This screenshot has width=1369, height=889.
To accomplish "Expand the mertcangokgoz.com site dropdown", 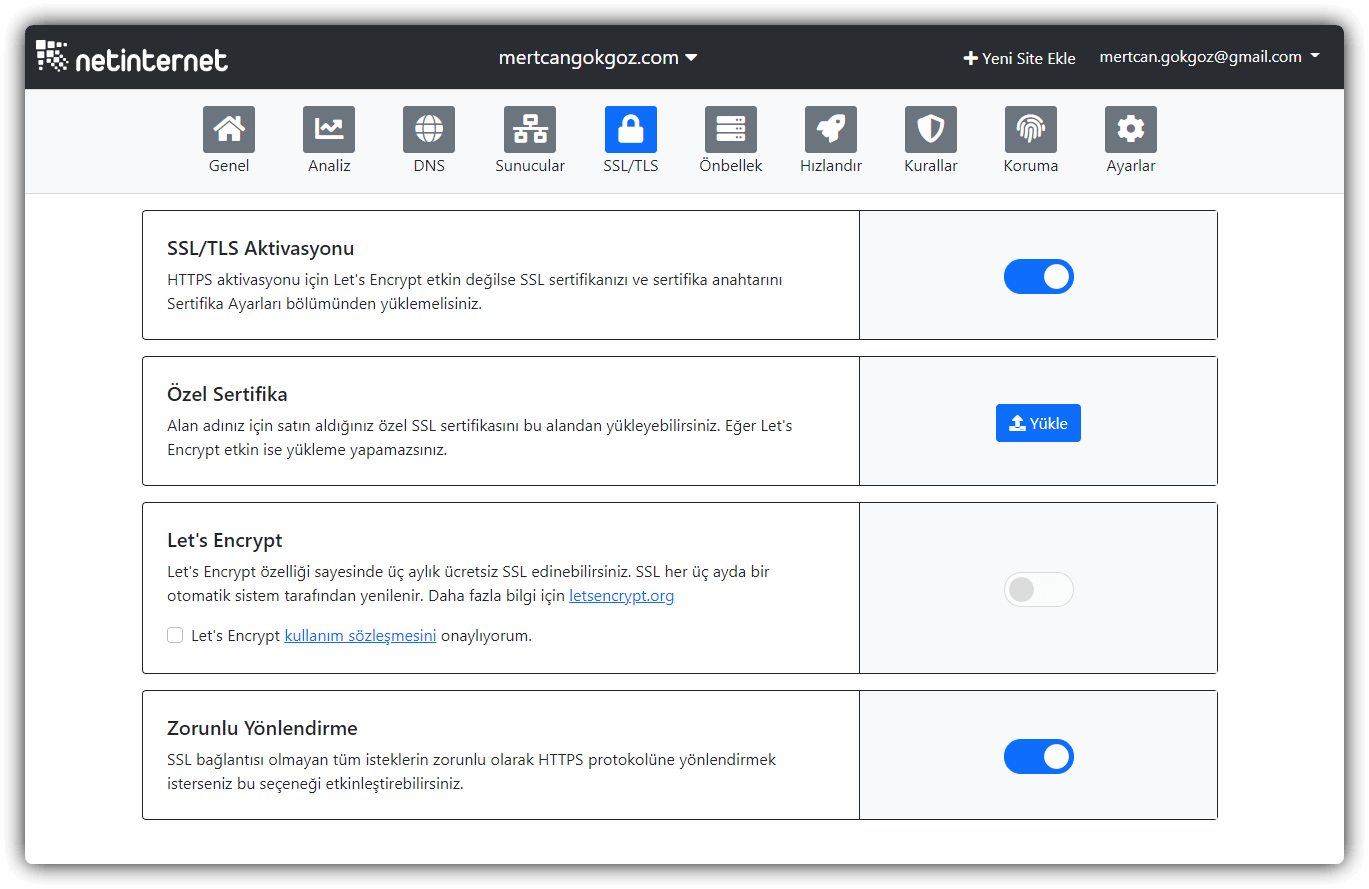I will point(598,58).
